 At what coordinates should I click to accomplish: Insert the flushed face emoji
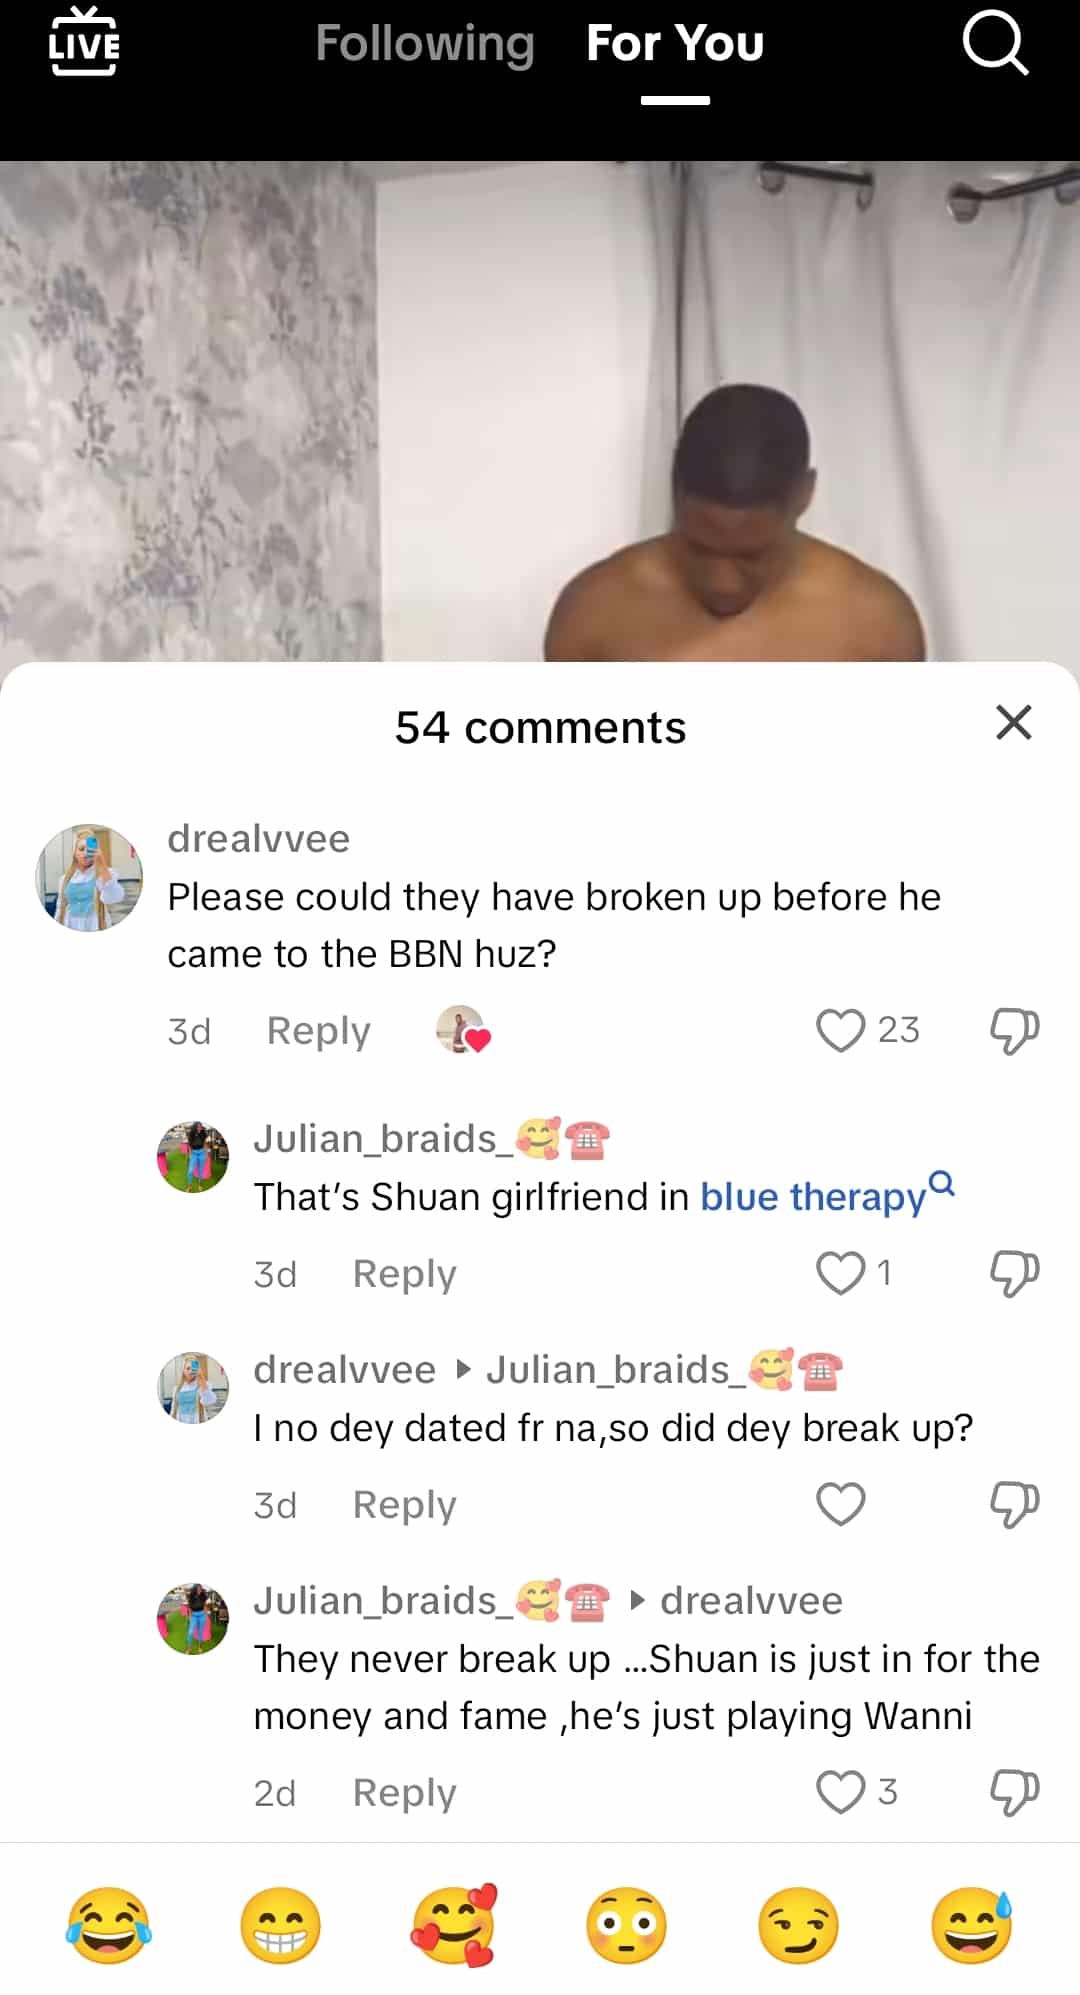[x=626, y=1926]
